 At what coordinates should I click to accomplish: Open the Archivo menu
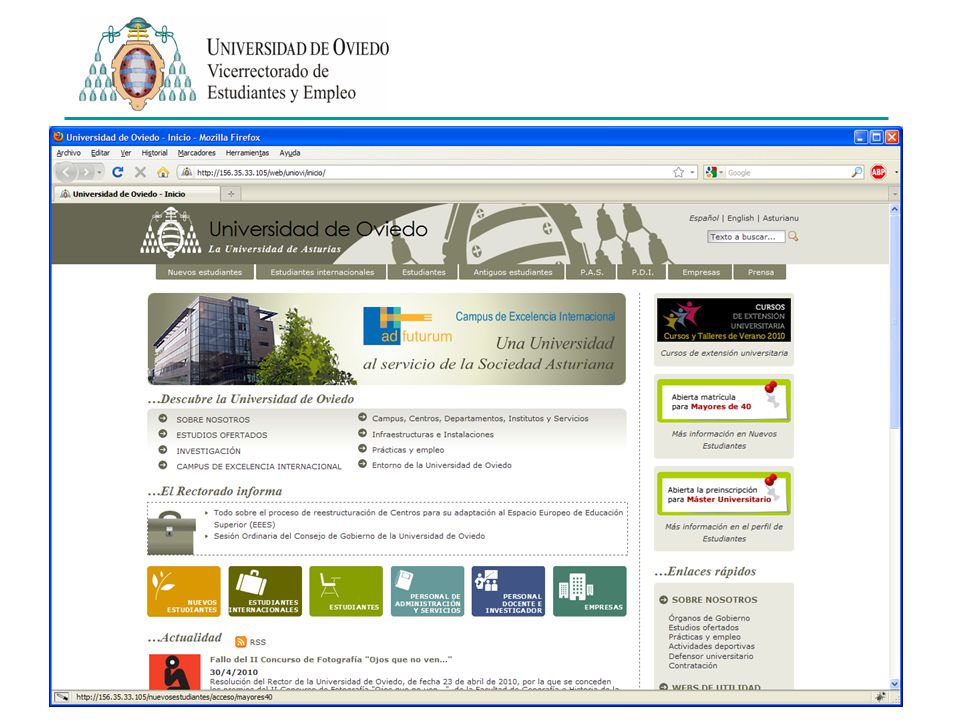pos(69,153)
